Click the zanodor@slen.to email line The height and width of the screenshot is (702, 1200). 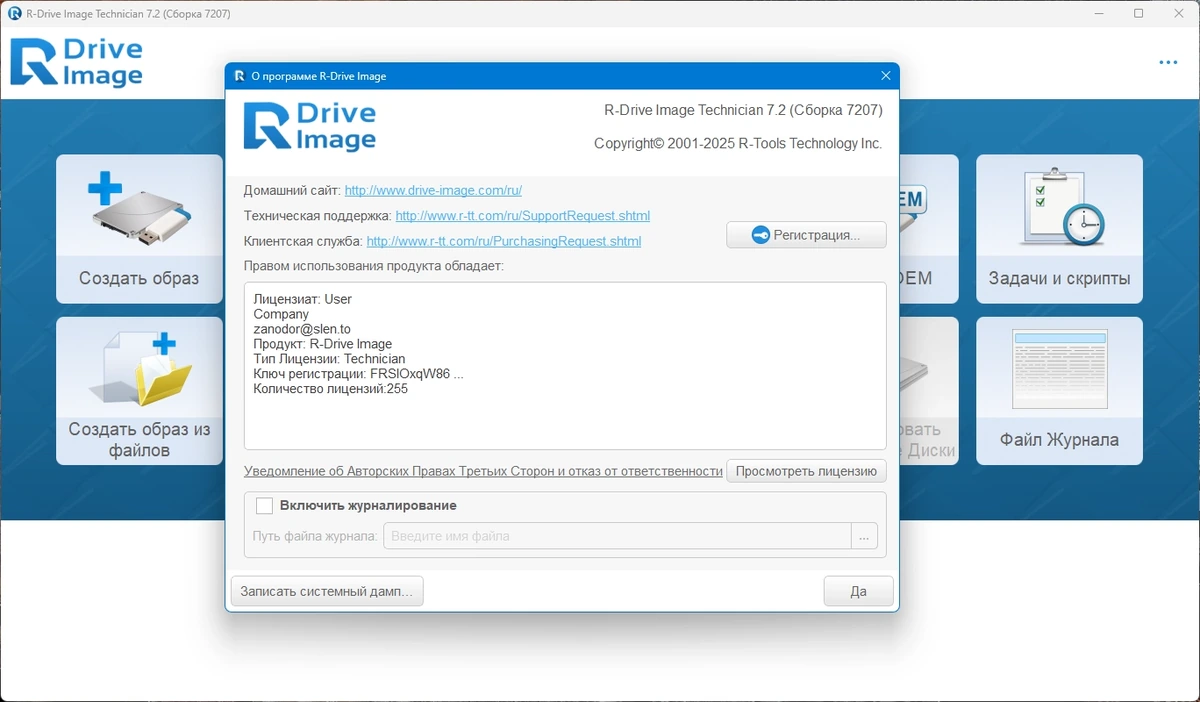tap(302, 329)
